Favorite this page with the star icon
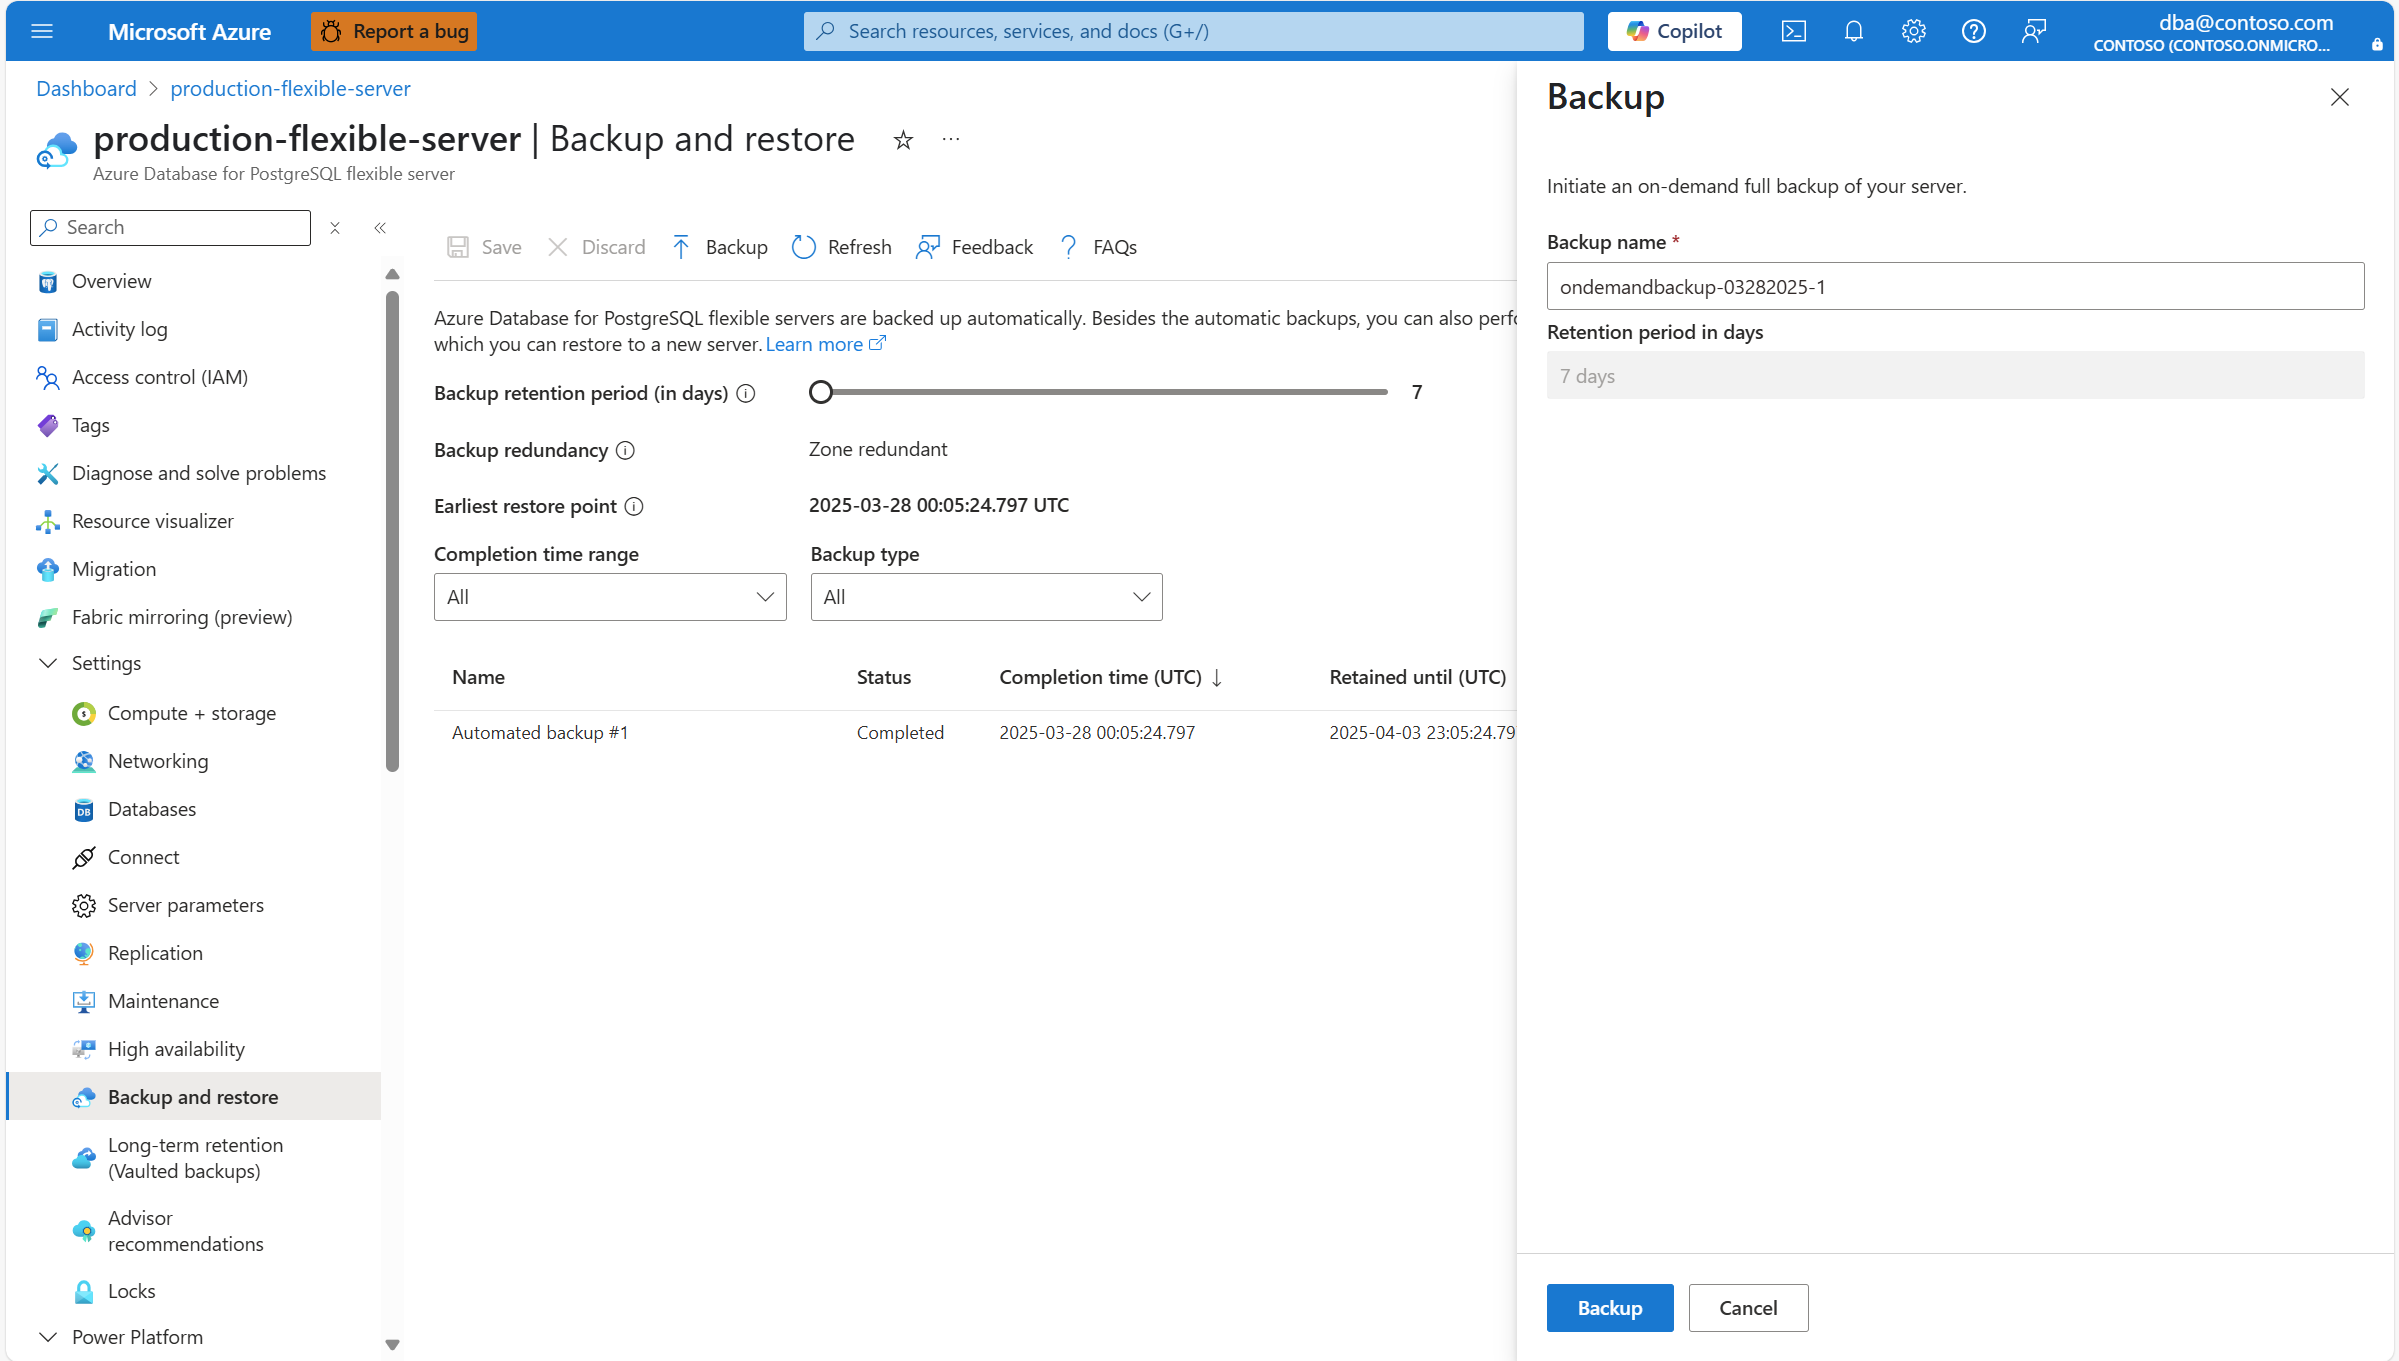This screenshot has width=2399, height=1361. (x=903, y=140)
